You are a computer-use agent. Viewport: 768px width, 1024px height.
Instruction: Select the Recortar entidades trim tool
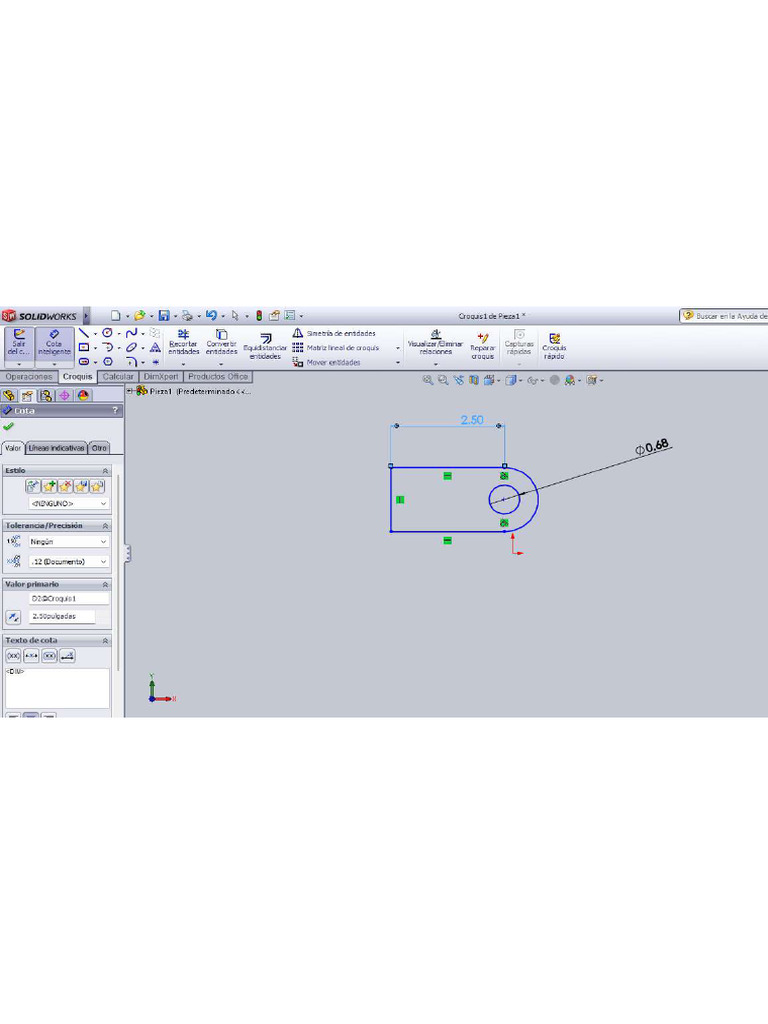183,341
